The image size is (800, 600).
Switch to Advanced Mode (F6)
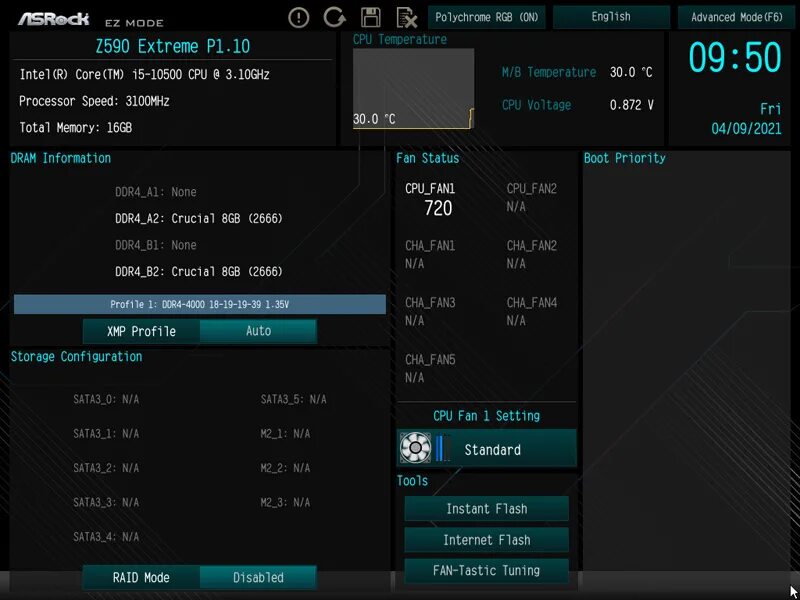pyautogui.click(x=736, y=17)
